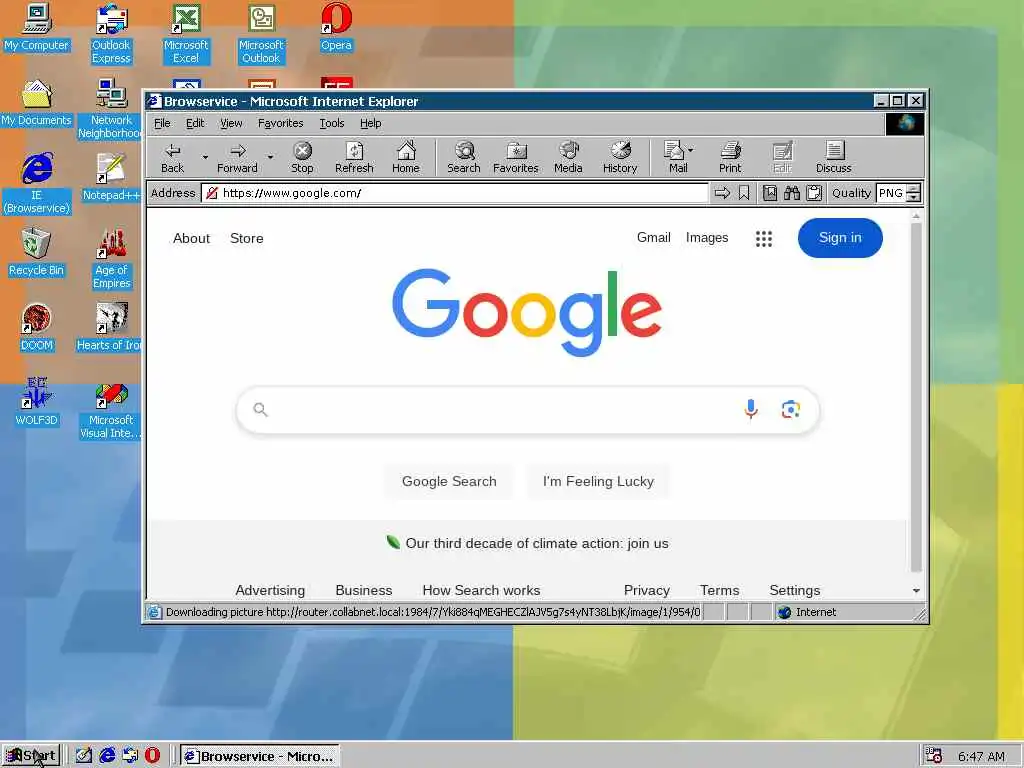Open the Favorites menu
Viewport: 1024px width, 768px height.
tap(281, 123)
